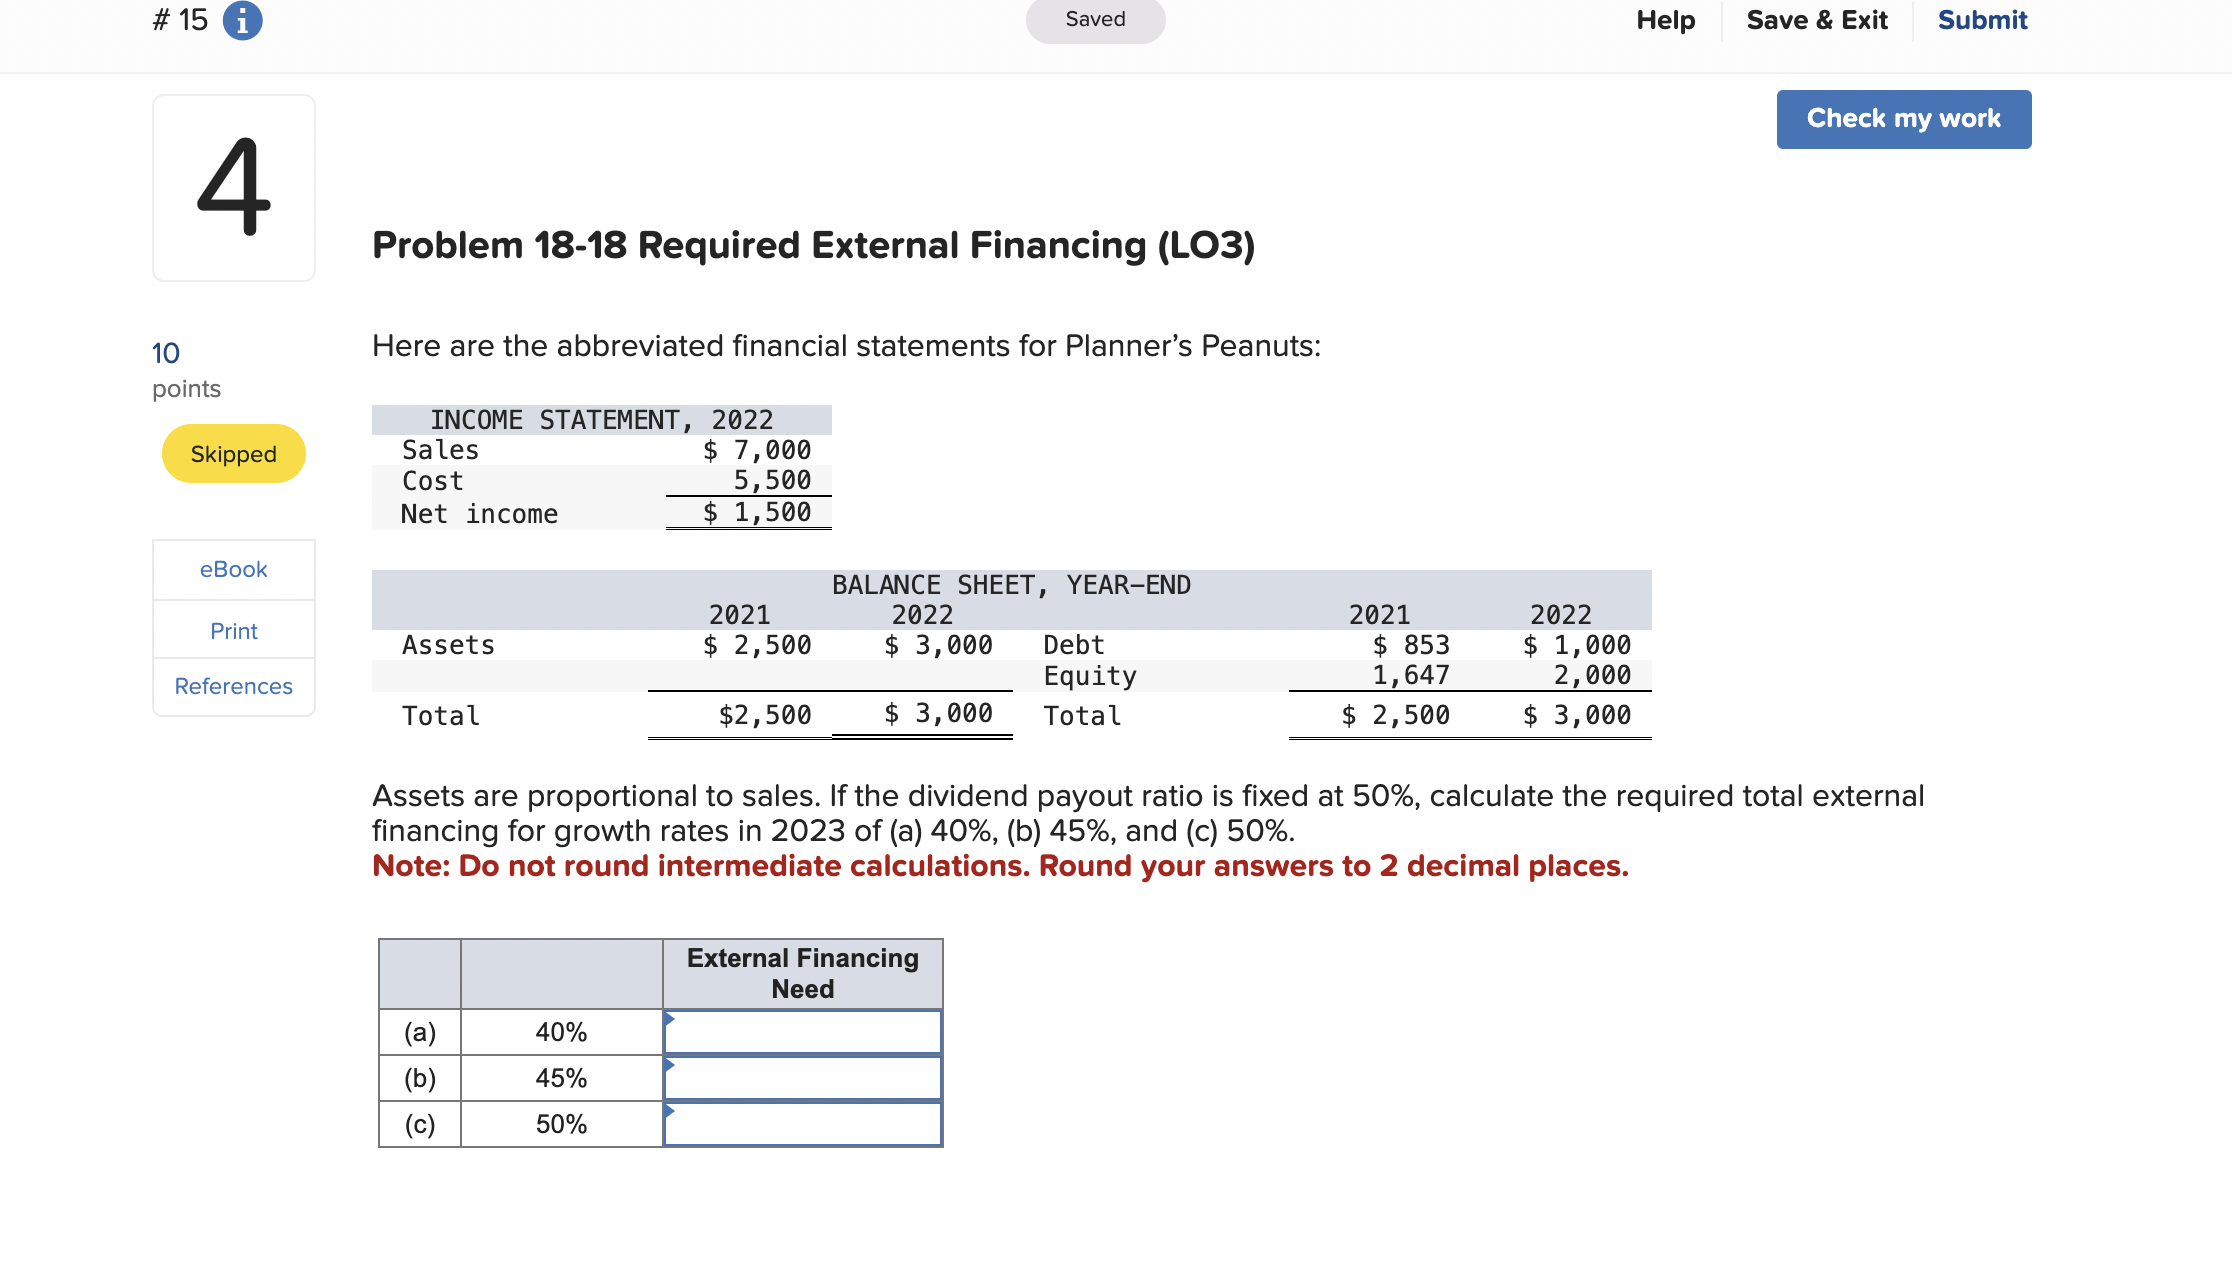Click the blue flag marker on row (a) input

click(x=668, y=1018)
